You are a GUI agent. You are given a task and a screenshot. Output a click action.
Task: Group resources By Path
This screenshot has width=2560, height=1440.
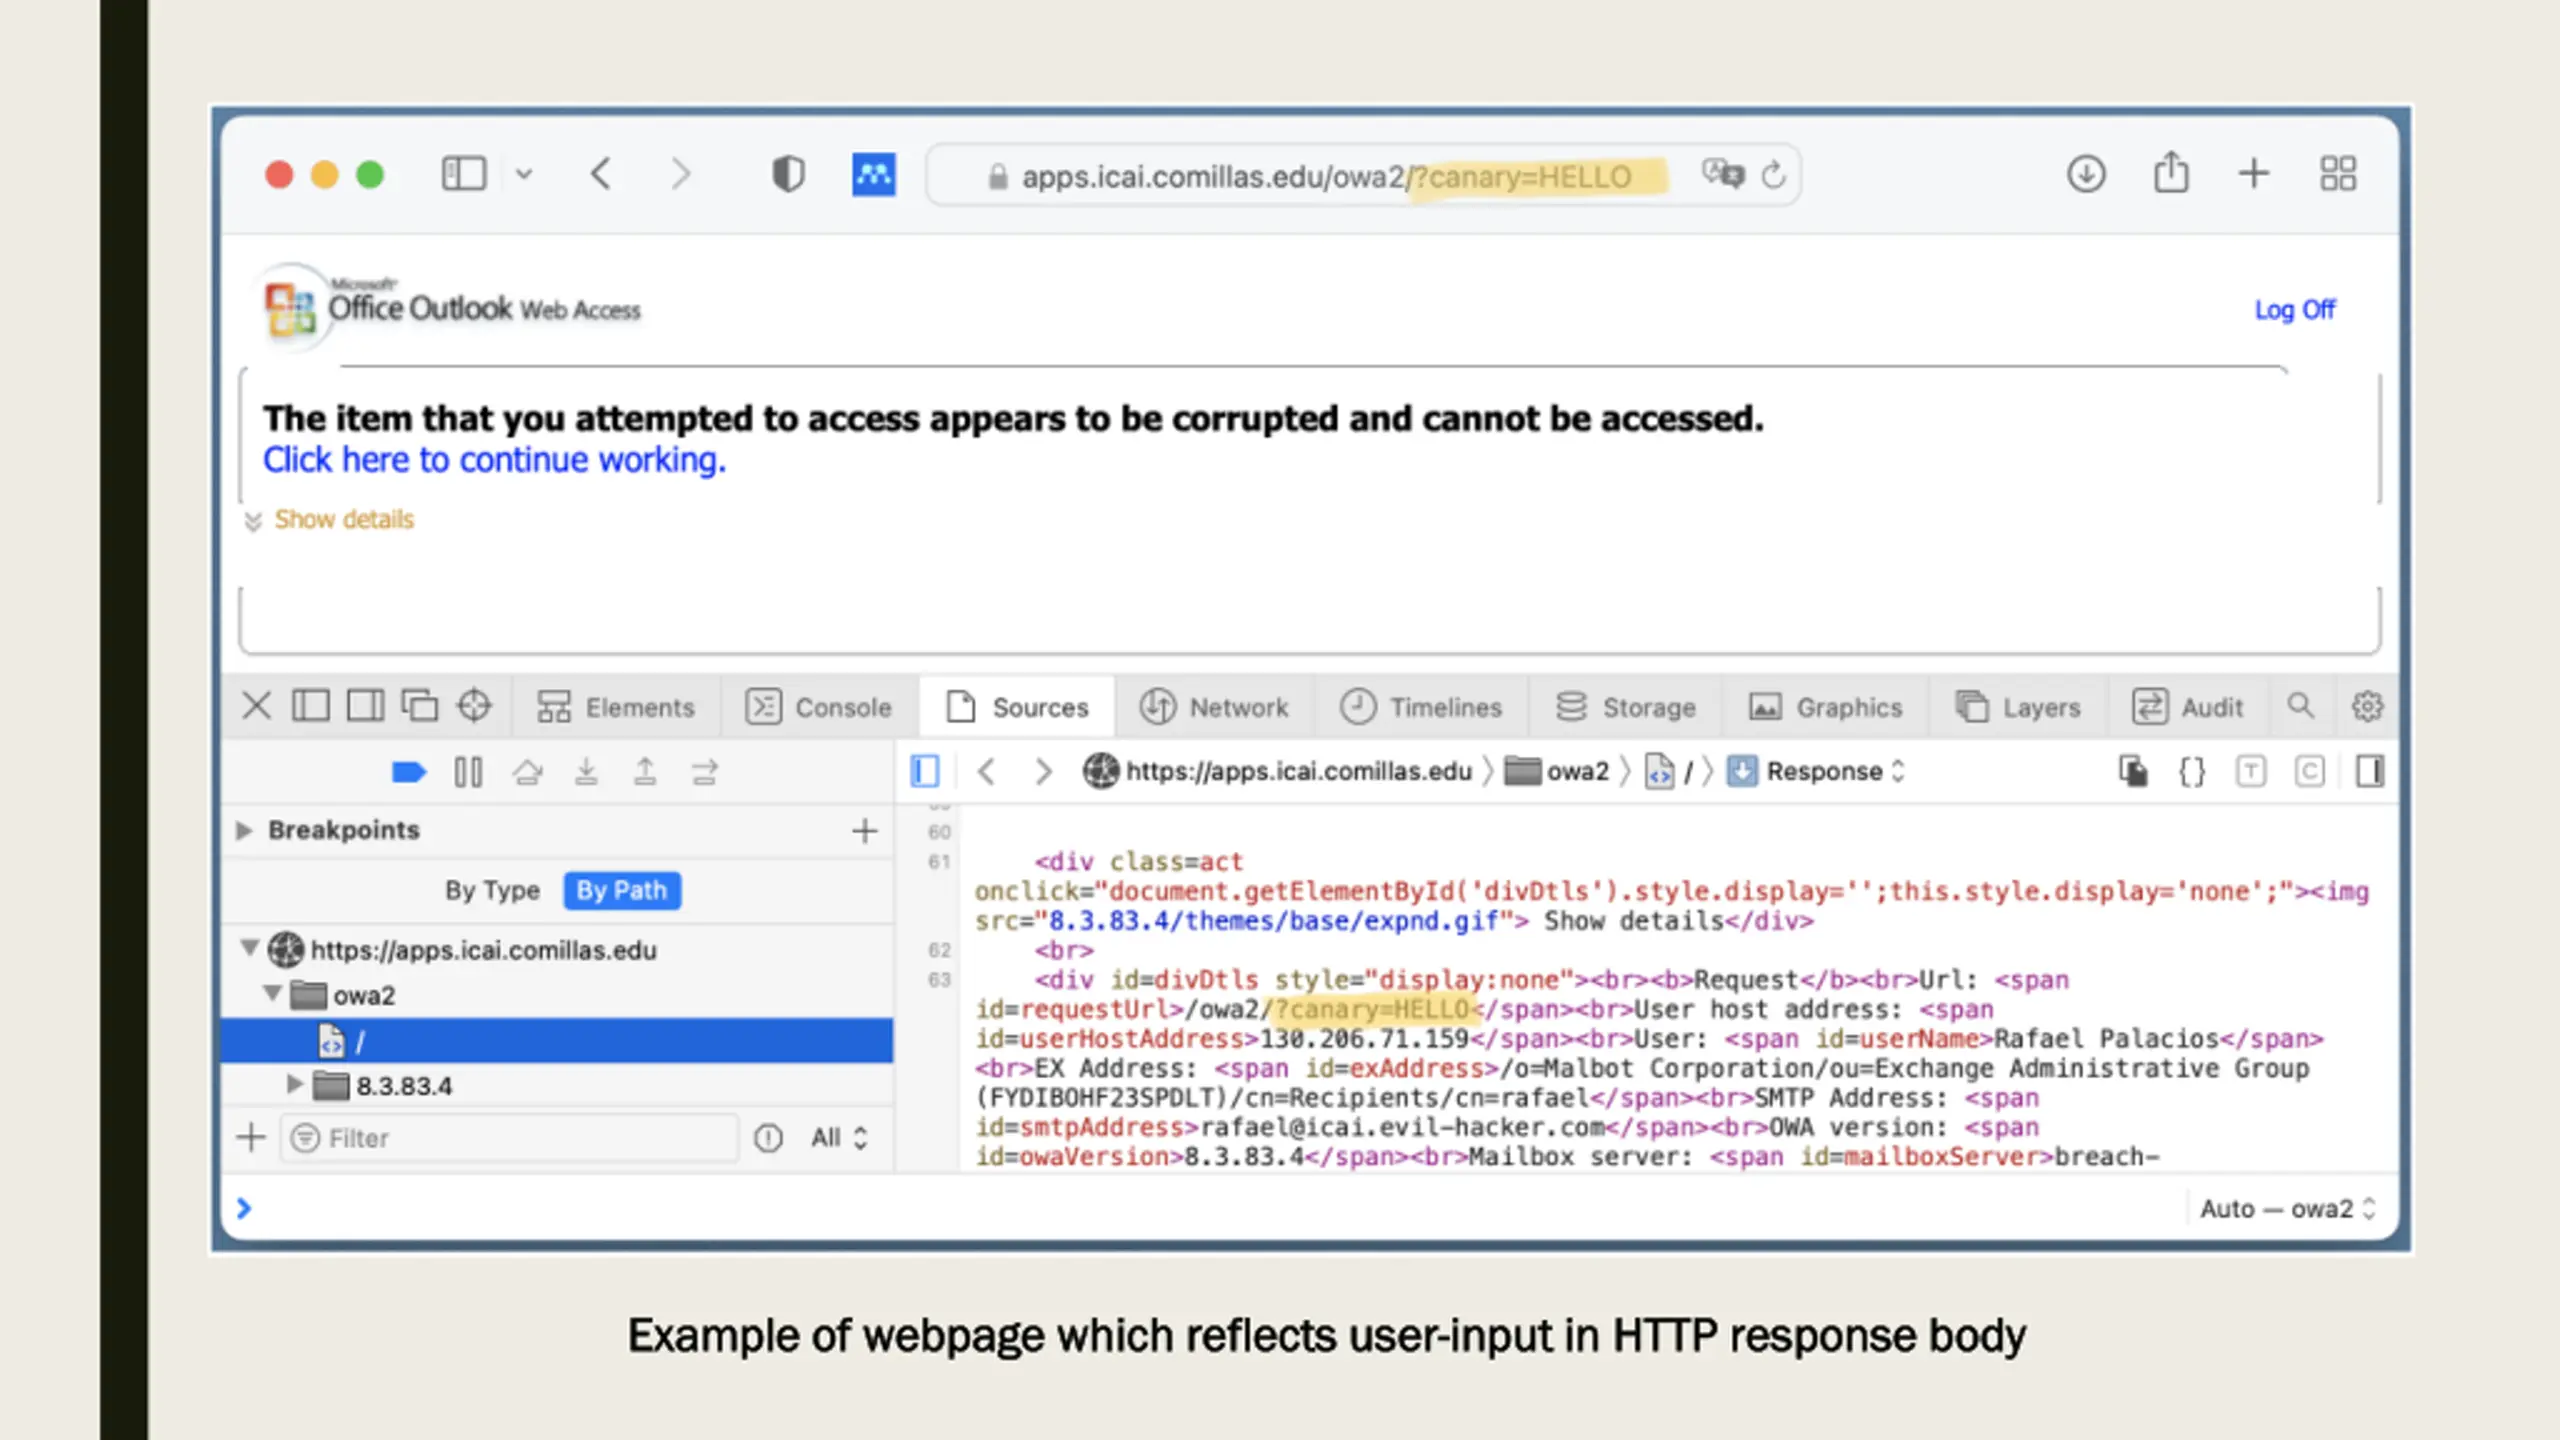coord(622,890)
